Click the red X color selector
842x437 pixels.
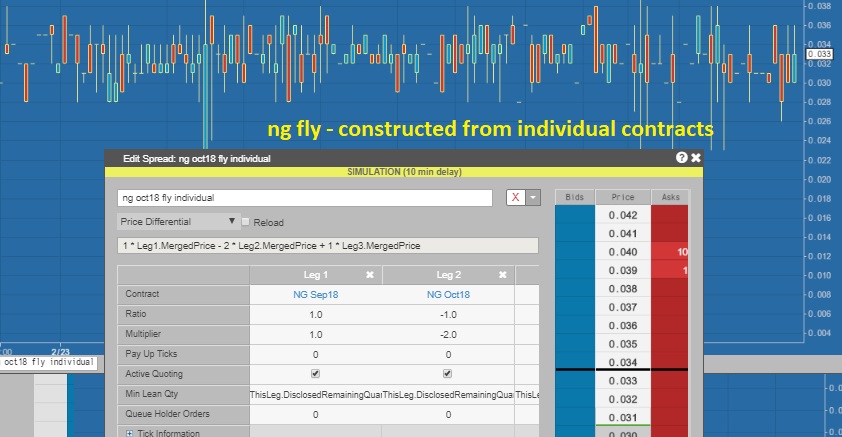point(516,197)
